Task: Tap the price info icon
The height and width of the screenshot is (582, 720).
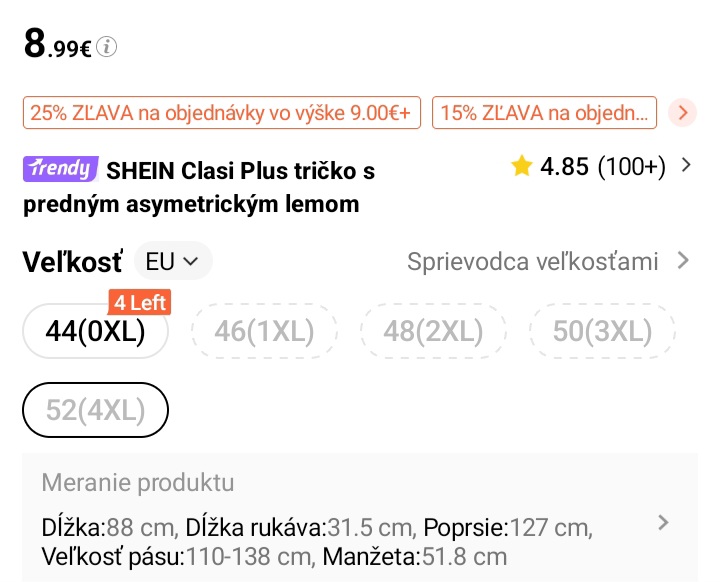Action: (107, 46)
